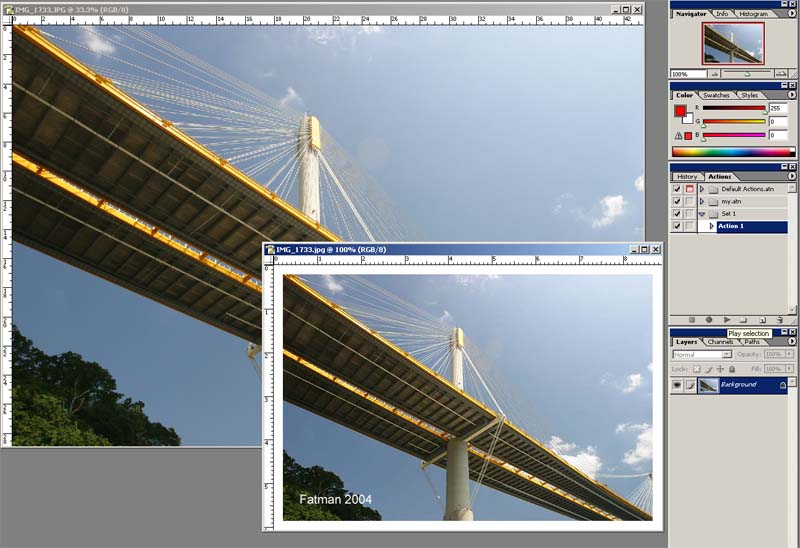Click the Set 1 folder icon
Viewport: 800px width, 548px height.
(714, 214)
